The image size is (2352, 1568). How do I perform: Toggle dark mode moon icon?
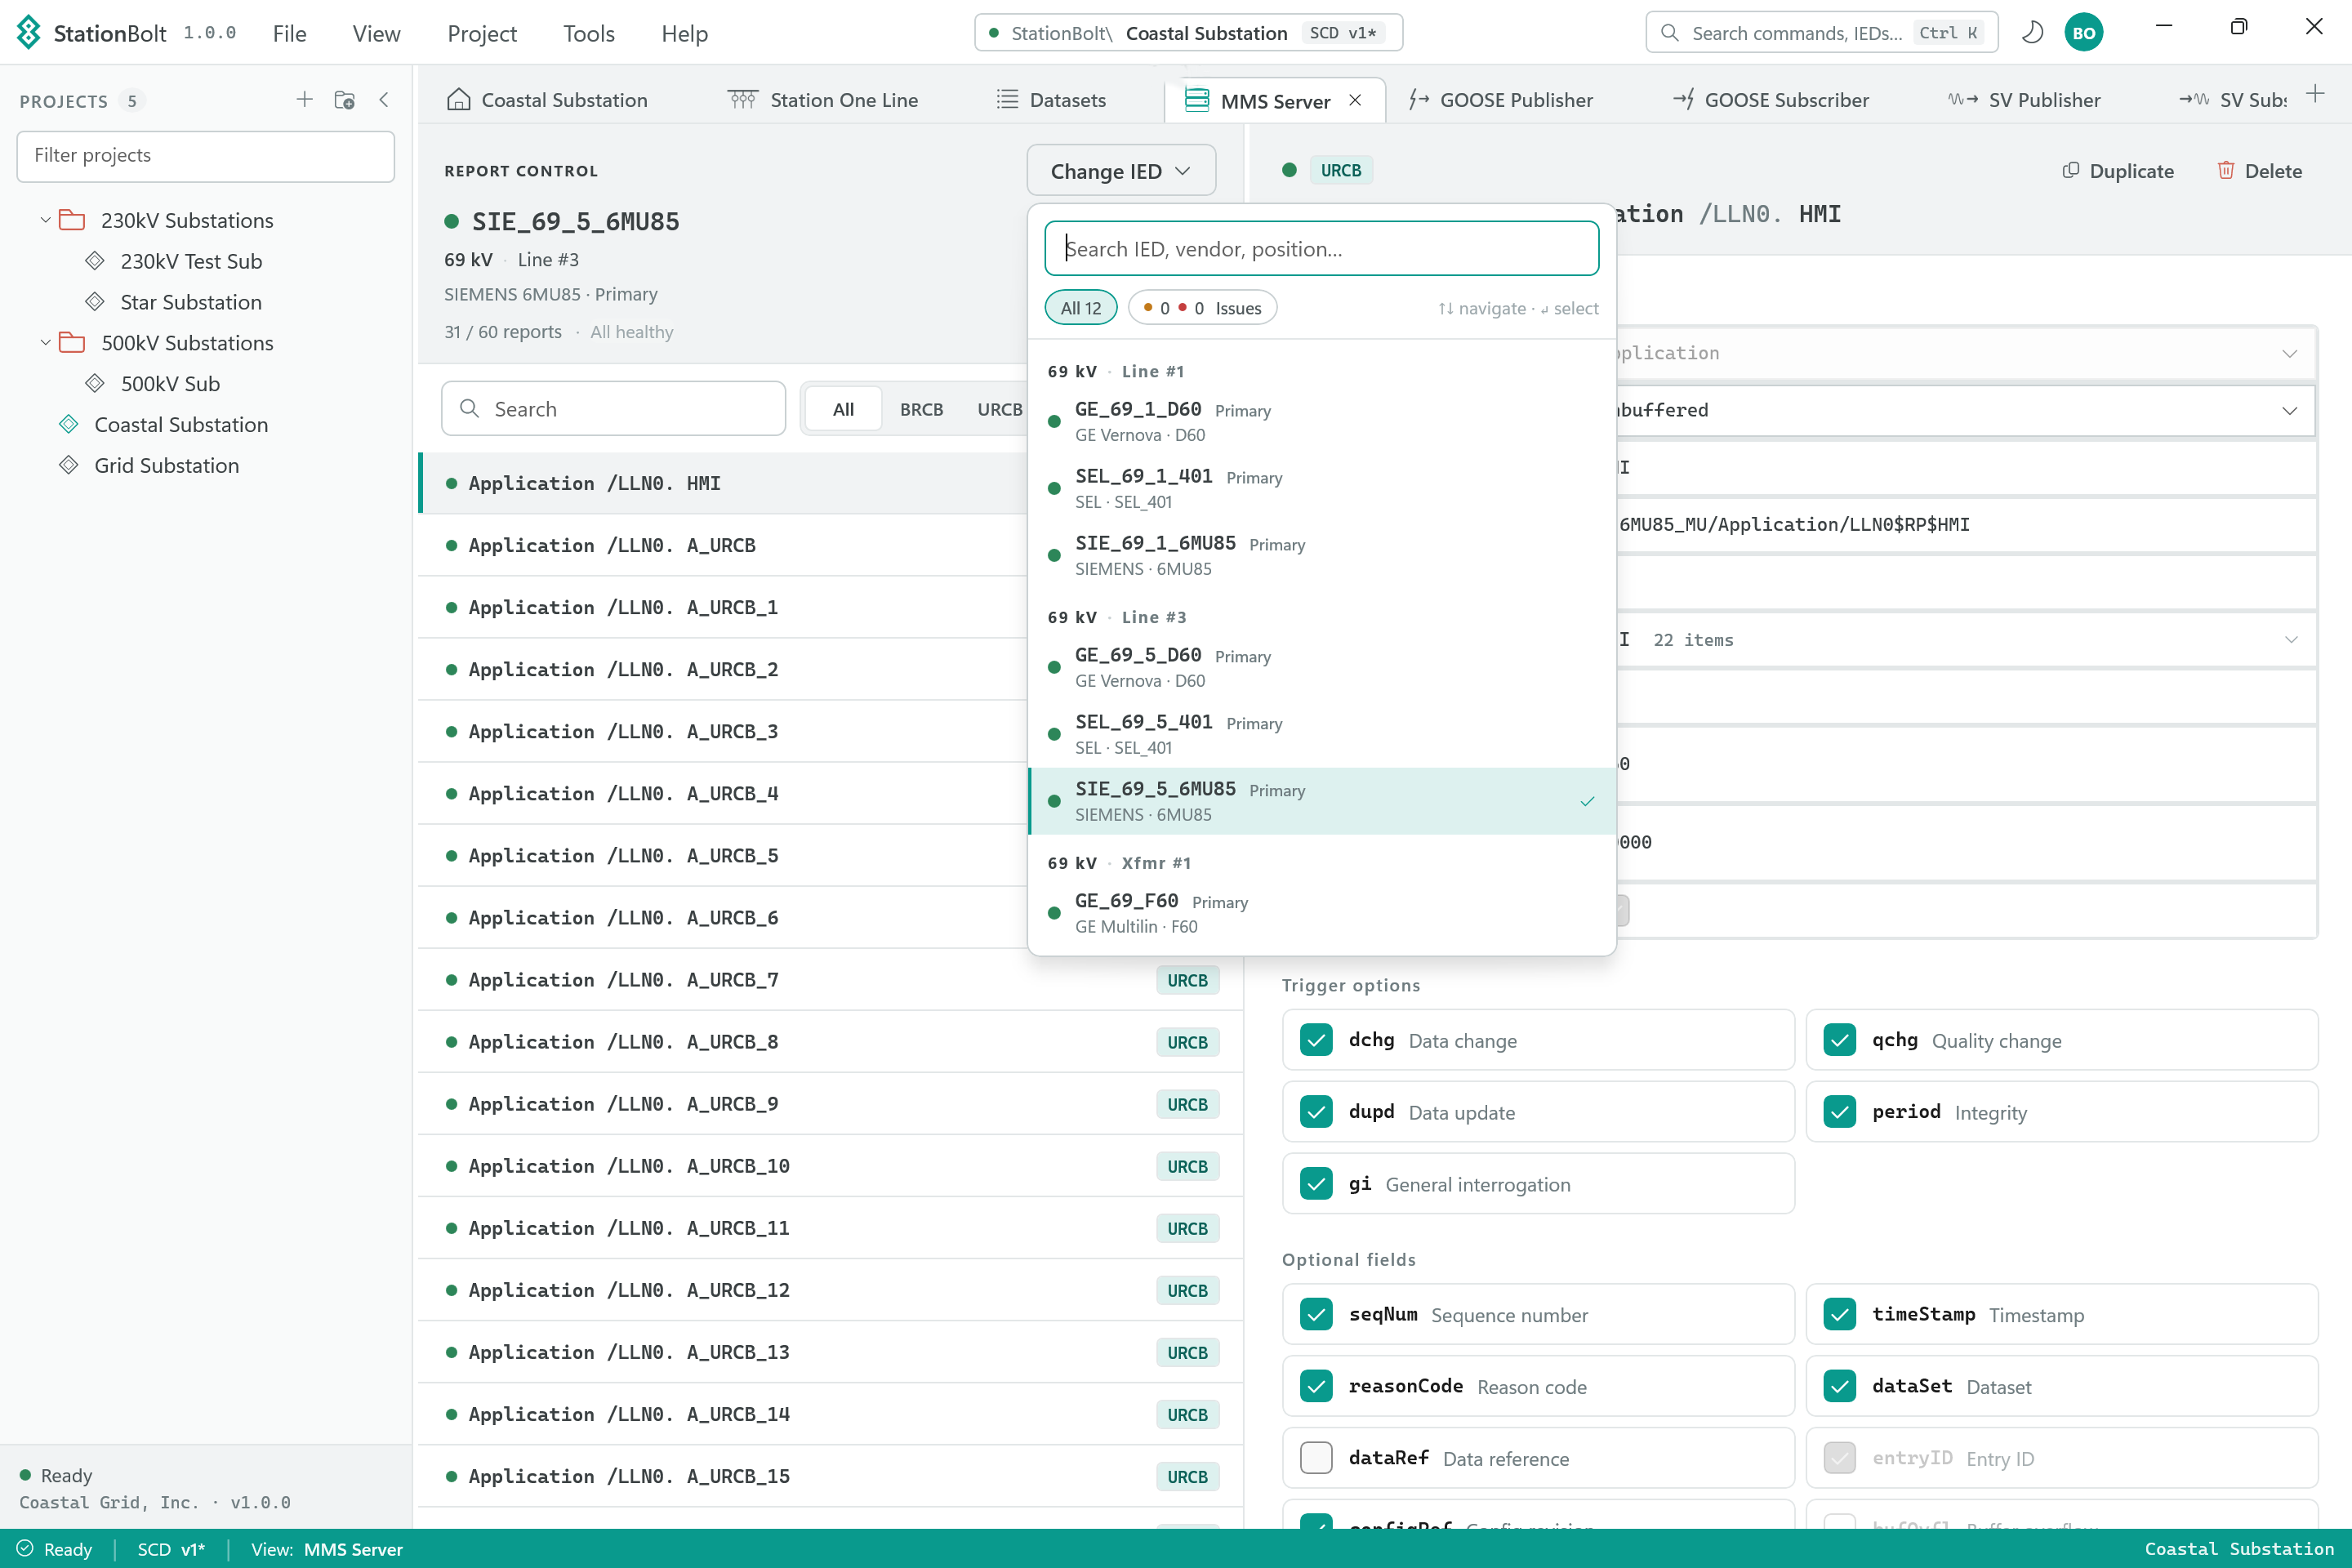pyautogui.click(x=2032, y=33)
